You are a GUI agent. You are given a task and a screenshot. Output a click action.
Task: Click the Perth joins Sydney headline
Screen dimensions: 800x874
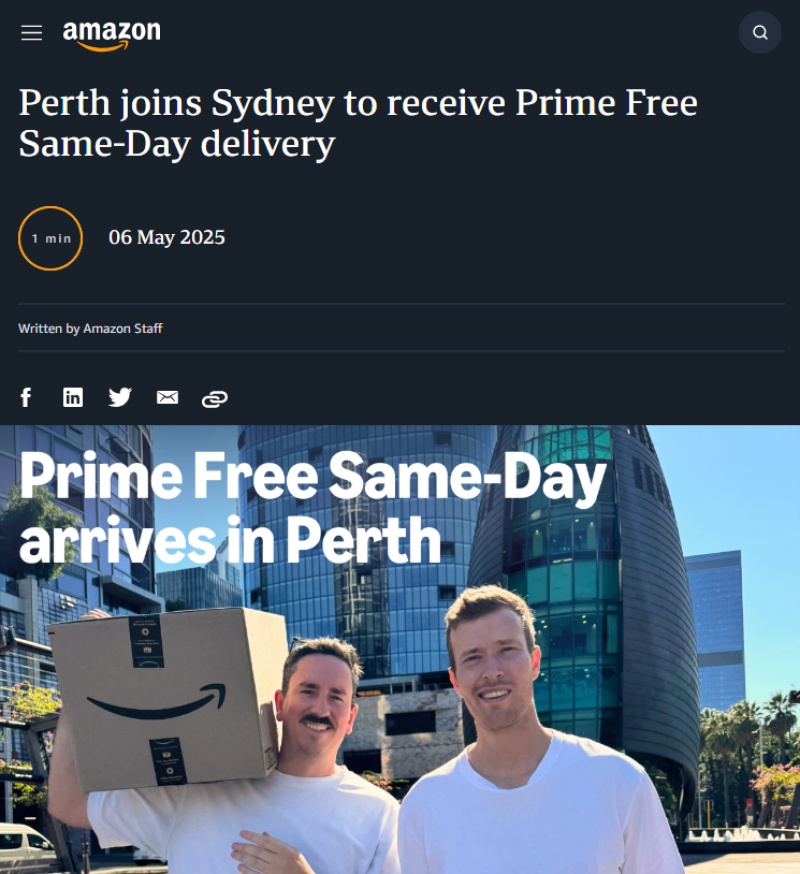coord(358,123)
